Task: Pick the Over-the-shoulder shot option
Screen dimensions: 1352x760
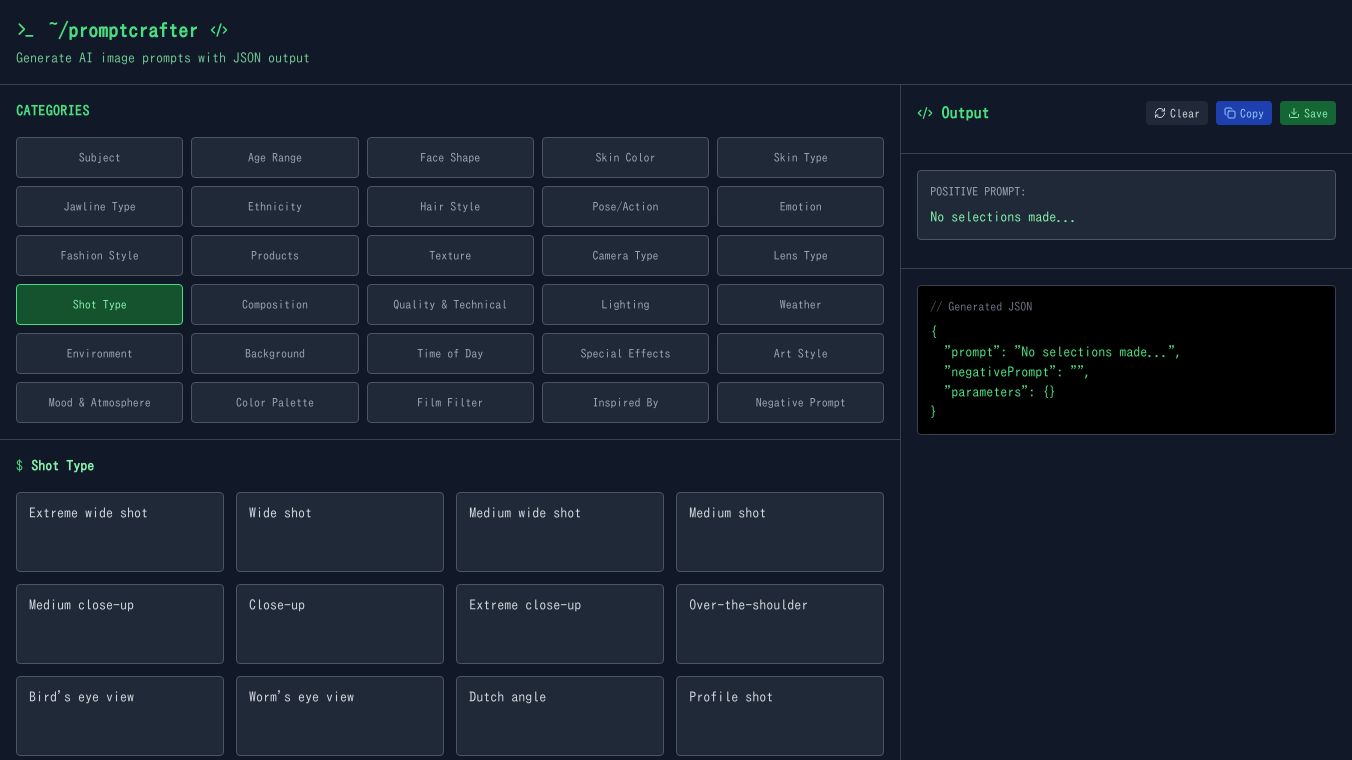Action: click(x=780, y=624)
